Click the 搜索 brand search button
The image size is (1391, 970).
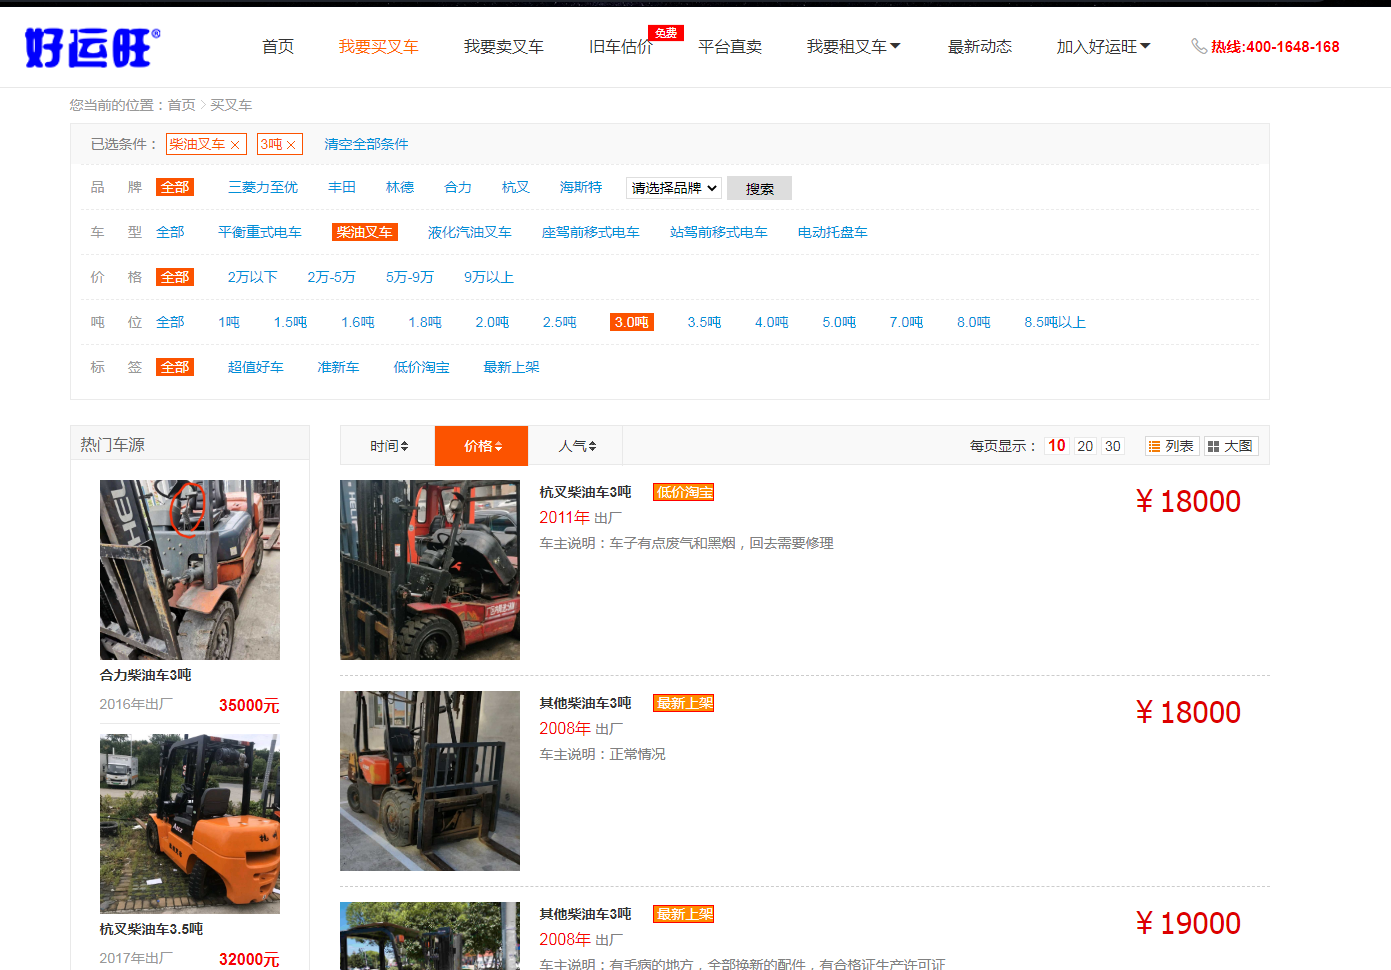[x=759, y=188]
